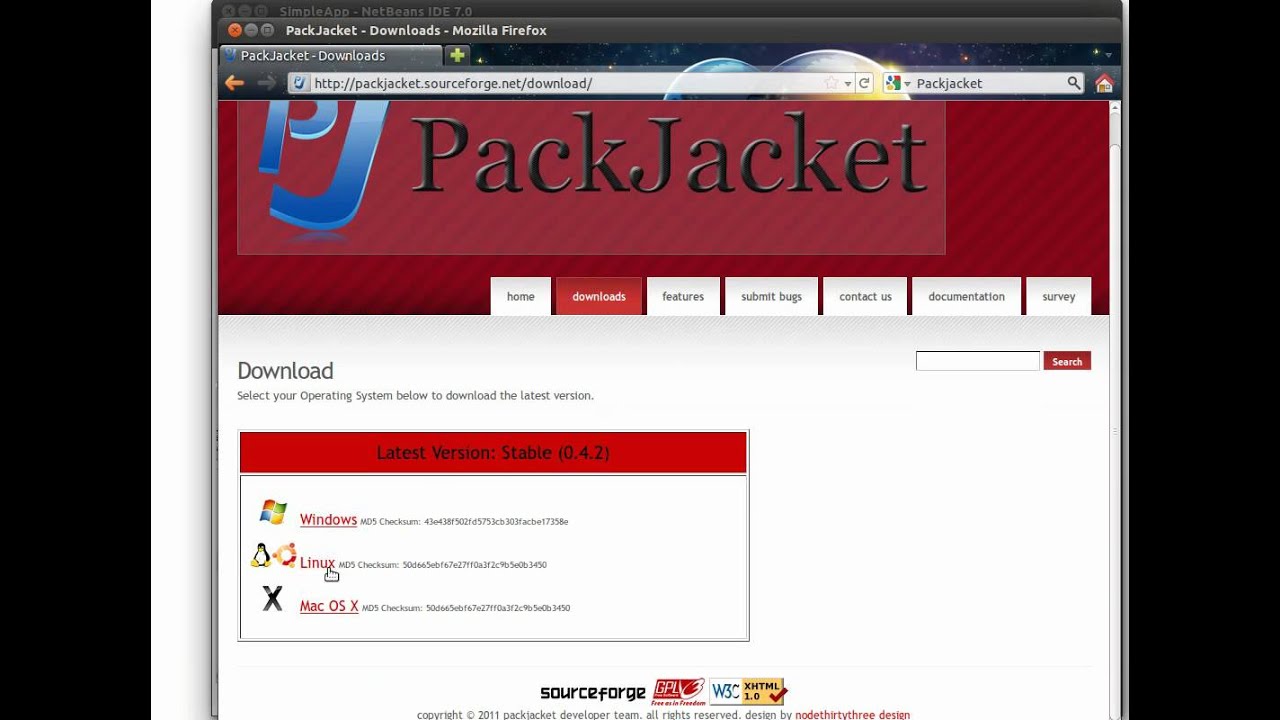Click the site favicon in the address bar
This screenshot has height=720, width=1280.
[299, 83]
